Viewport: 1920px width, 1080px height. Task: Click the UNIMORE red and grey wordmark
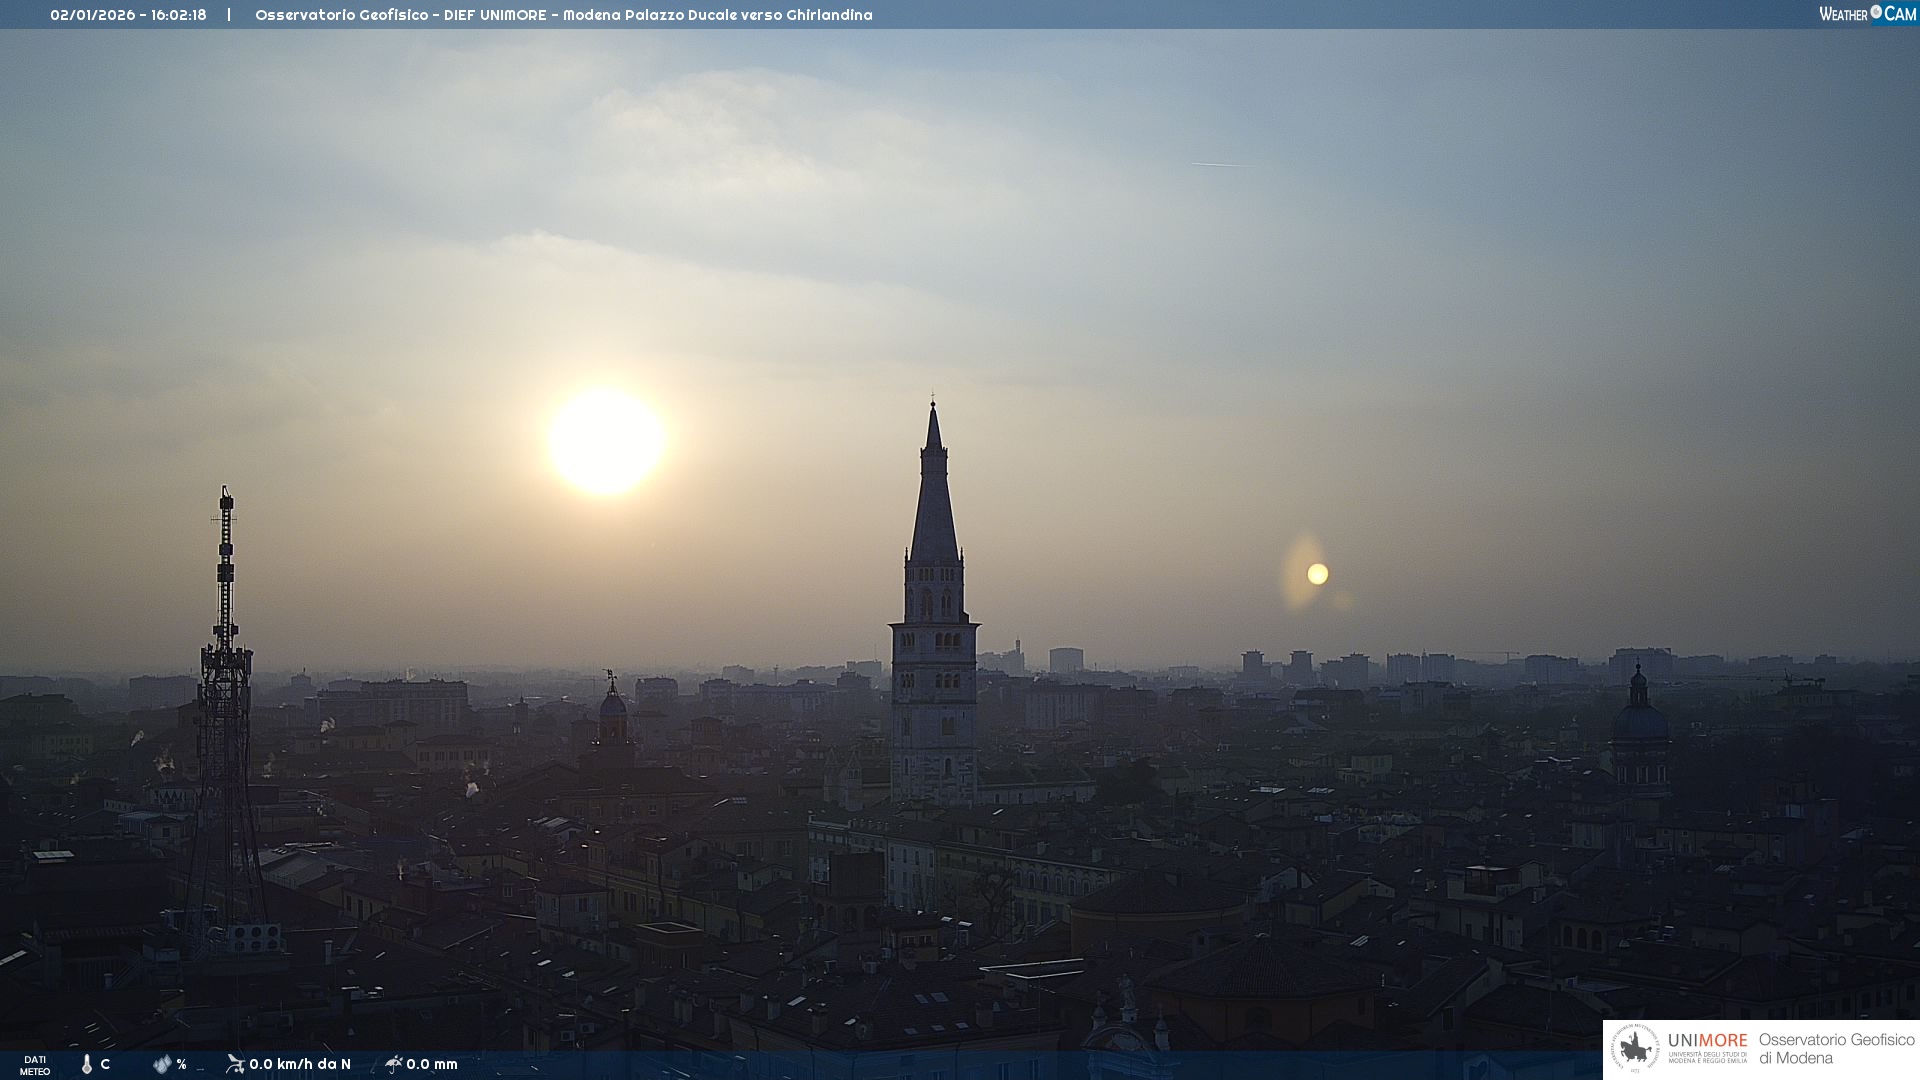coord(1707,1041)
